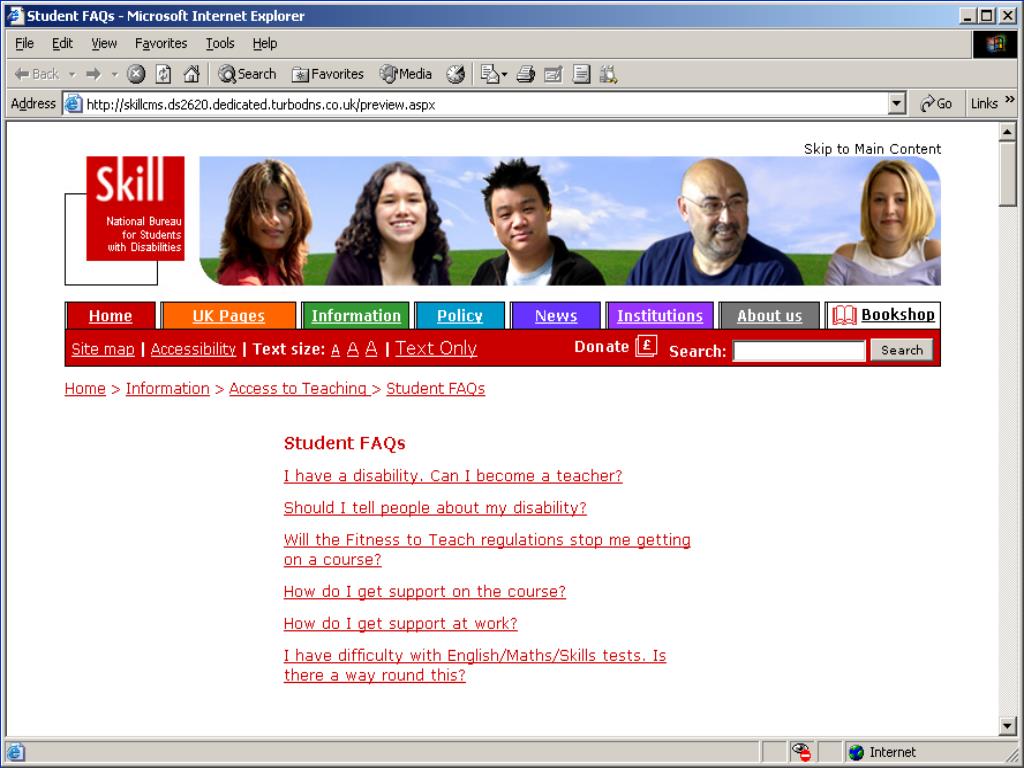The height and width of the screenshot is (768, 1024).
Task: Click the Back arrow toolbar button
Action: click(37, 74)
